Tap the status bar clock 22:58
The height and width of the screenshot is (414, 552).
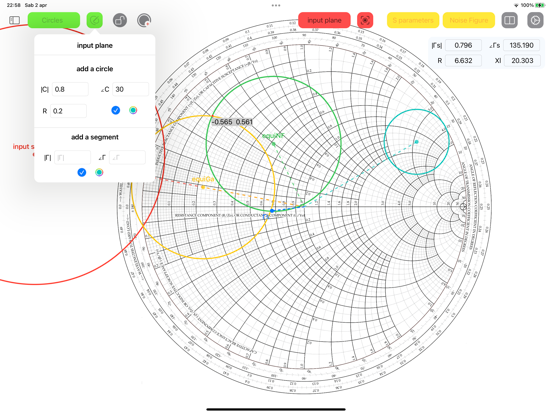(x=14, y=5)
